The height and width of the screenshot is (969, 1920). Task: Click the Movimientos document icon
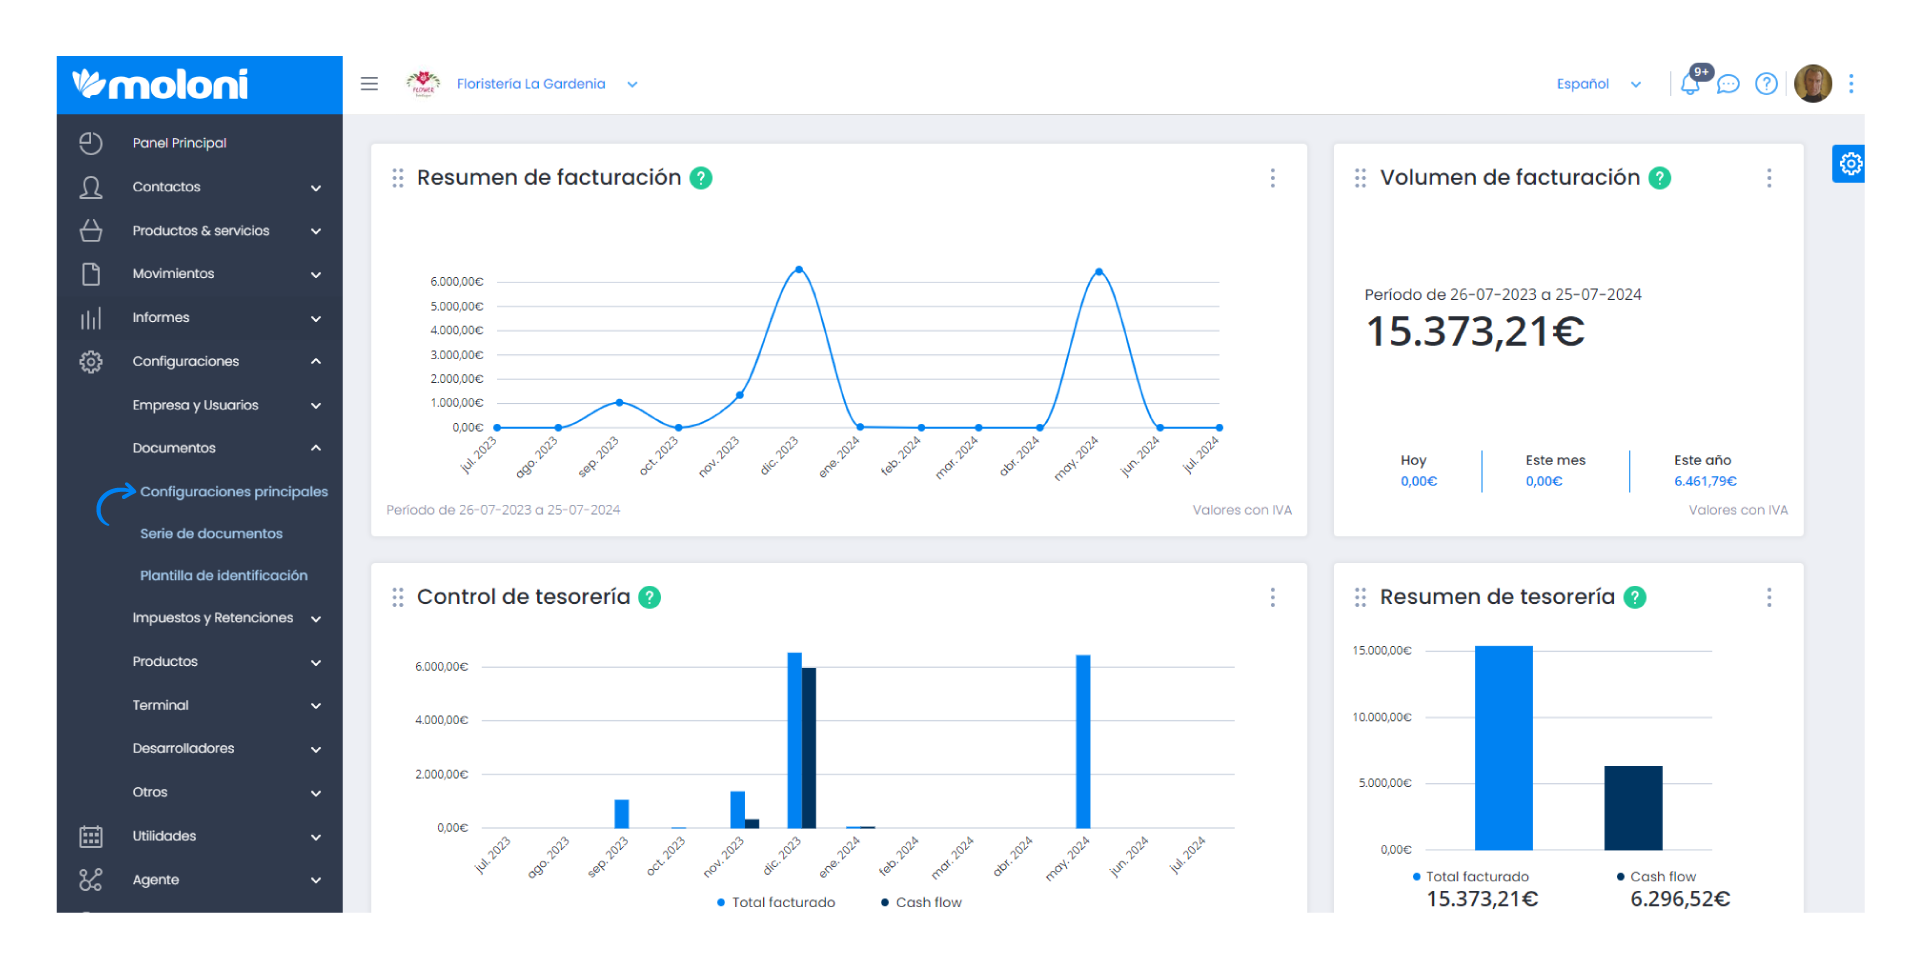pos(91,274)
